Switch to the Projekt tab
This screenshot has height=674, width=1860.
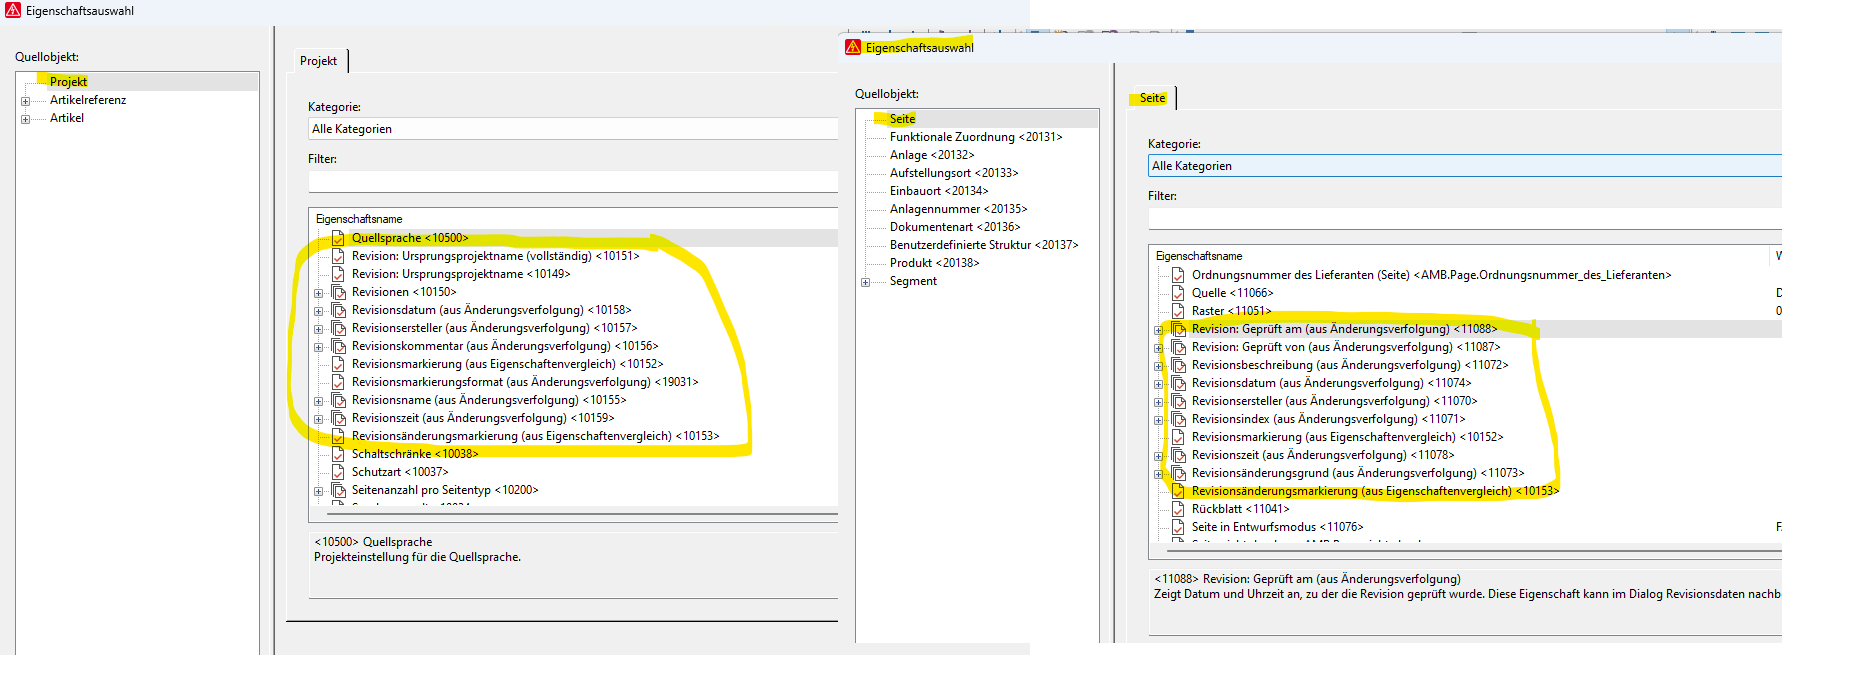click(319, 61)
